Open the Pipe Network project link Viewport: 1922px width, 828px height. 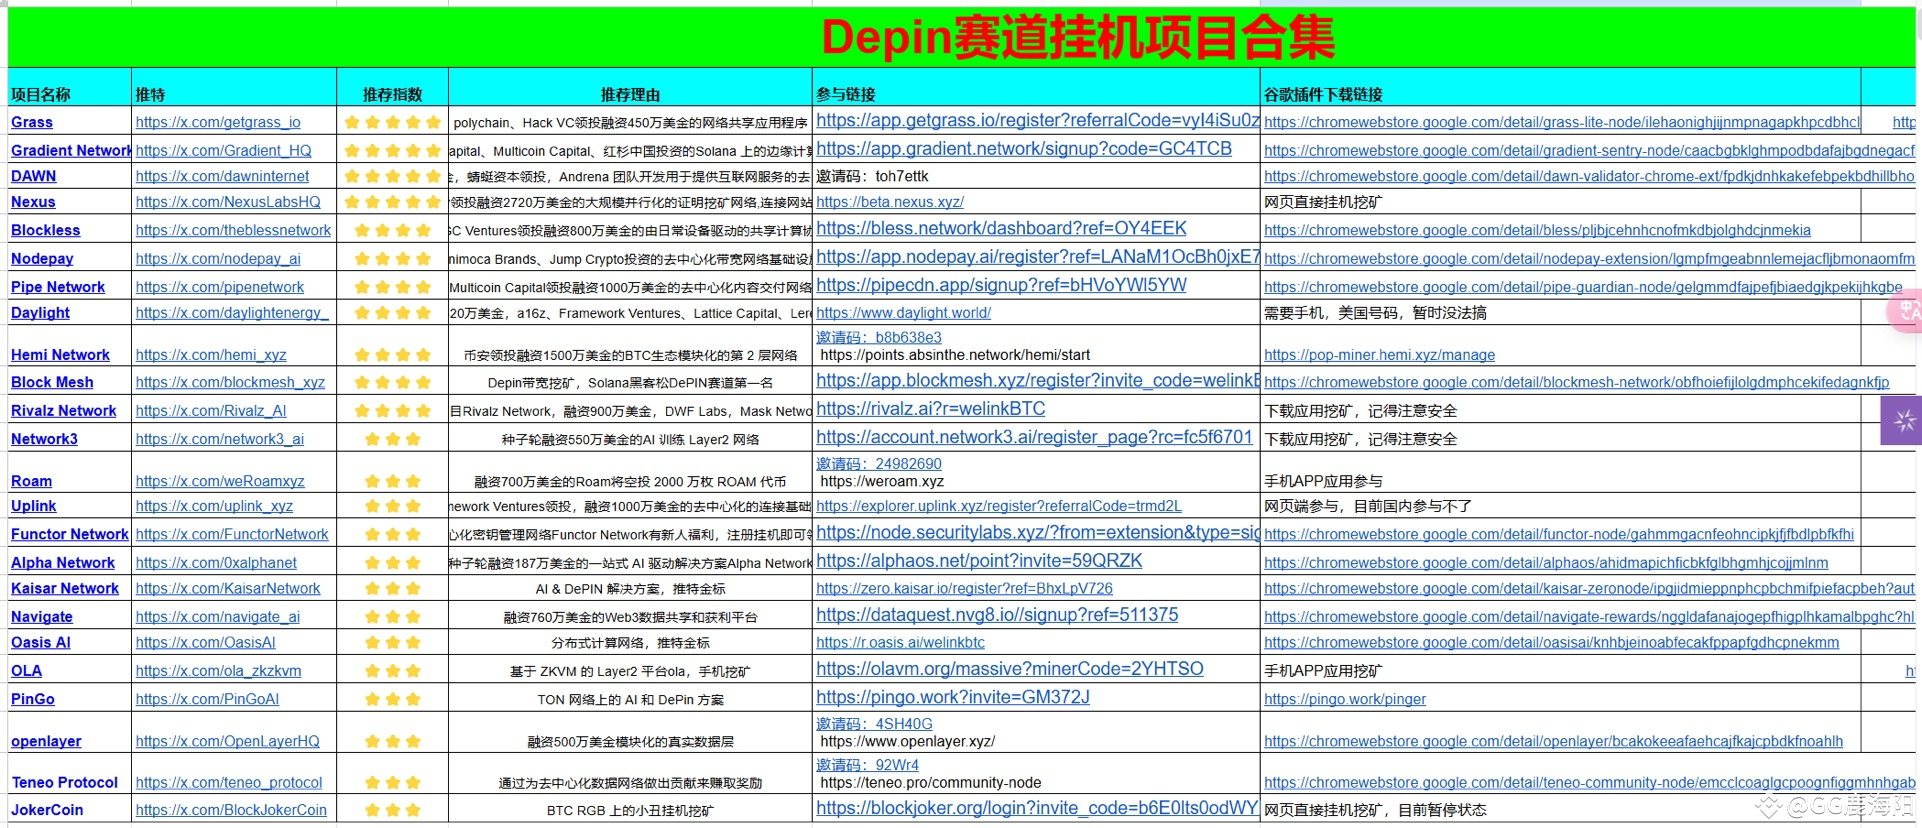click(58, 287)
